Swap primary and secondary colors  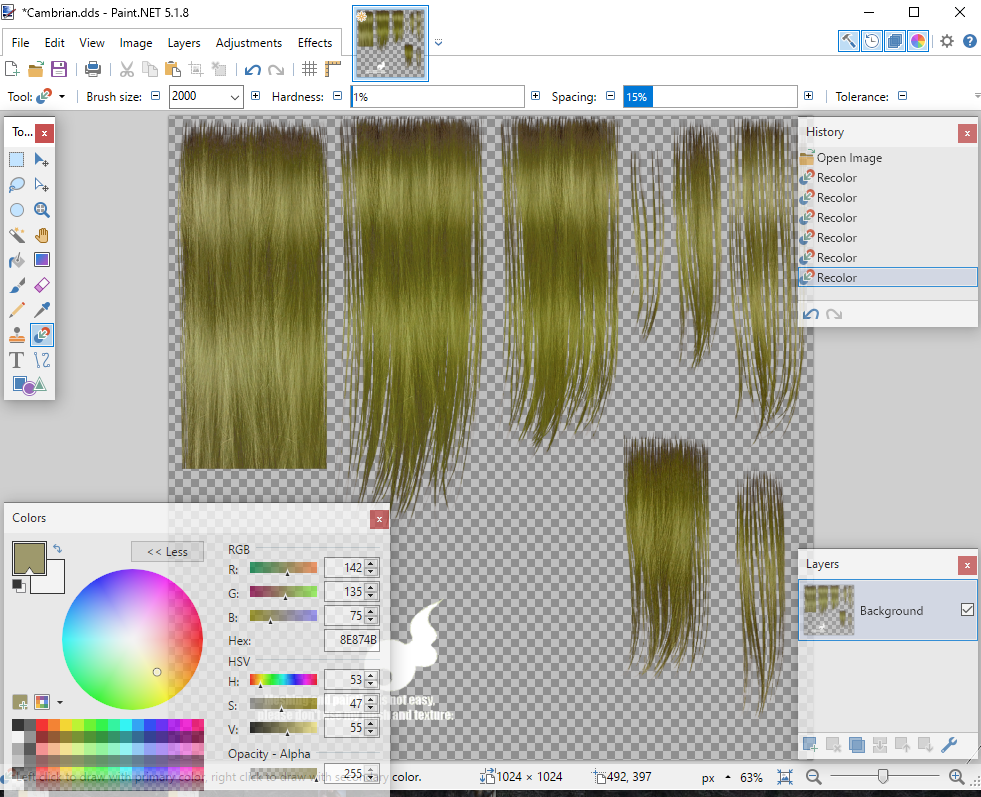(58, 549)
